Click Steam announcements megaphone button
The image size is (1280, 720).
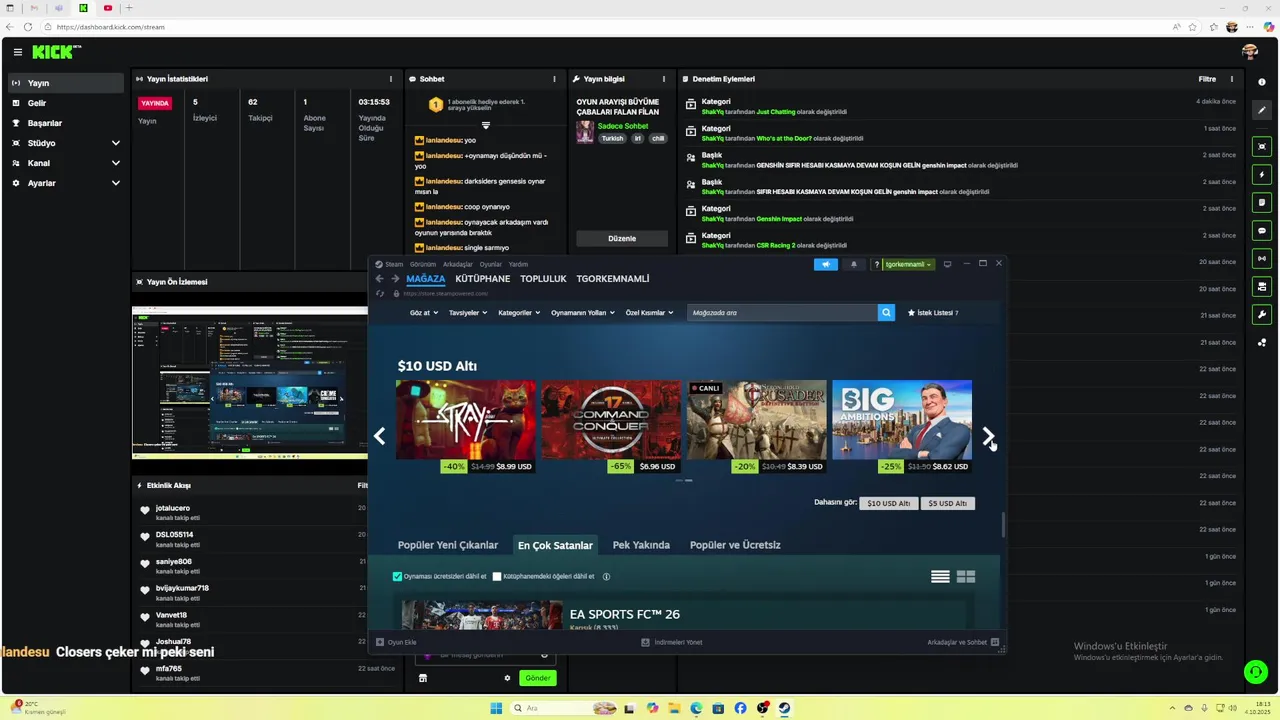point(826,264)
